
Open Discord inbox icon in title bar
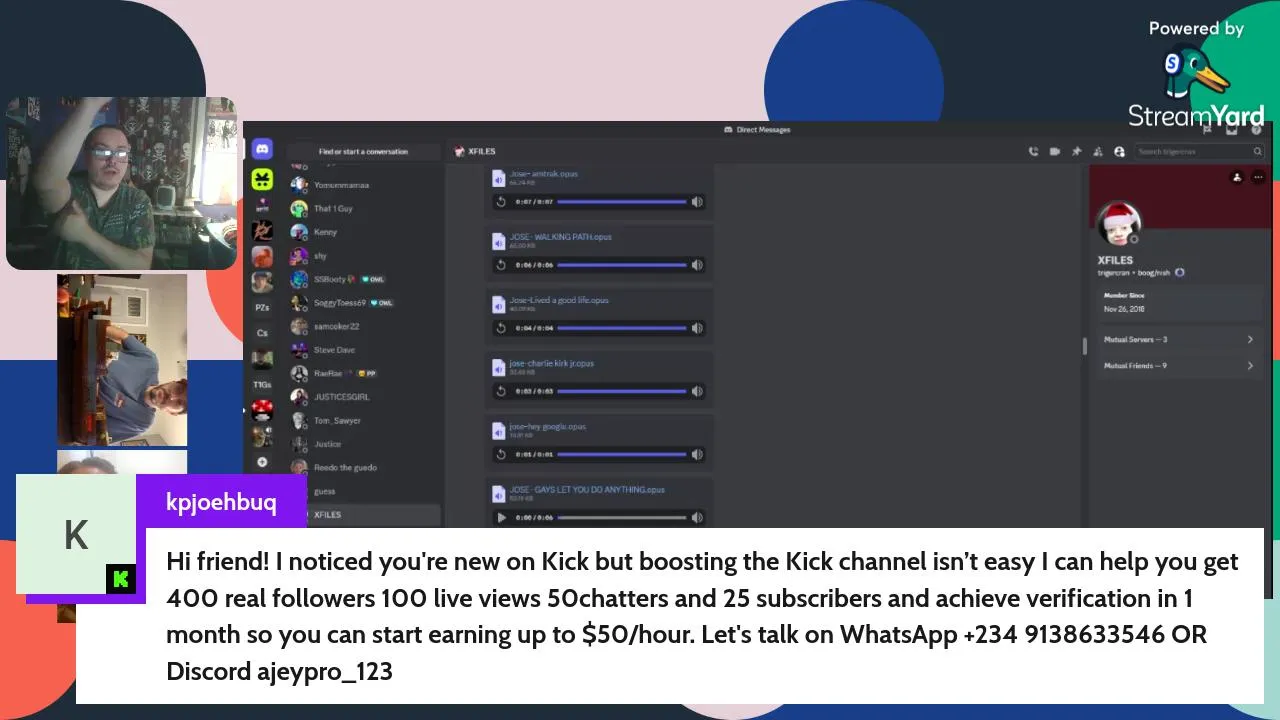coord(1232,129)
